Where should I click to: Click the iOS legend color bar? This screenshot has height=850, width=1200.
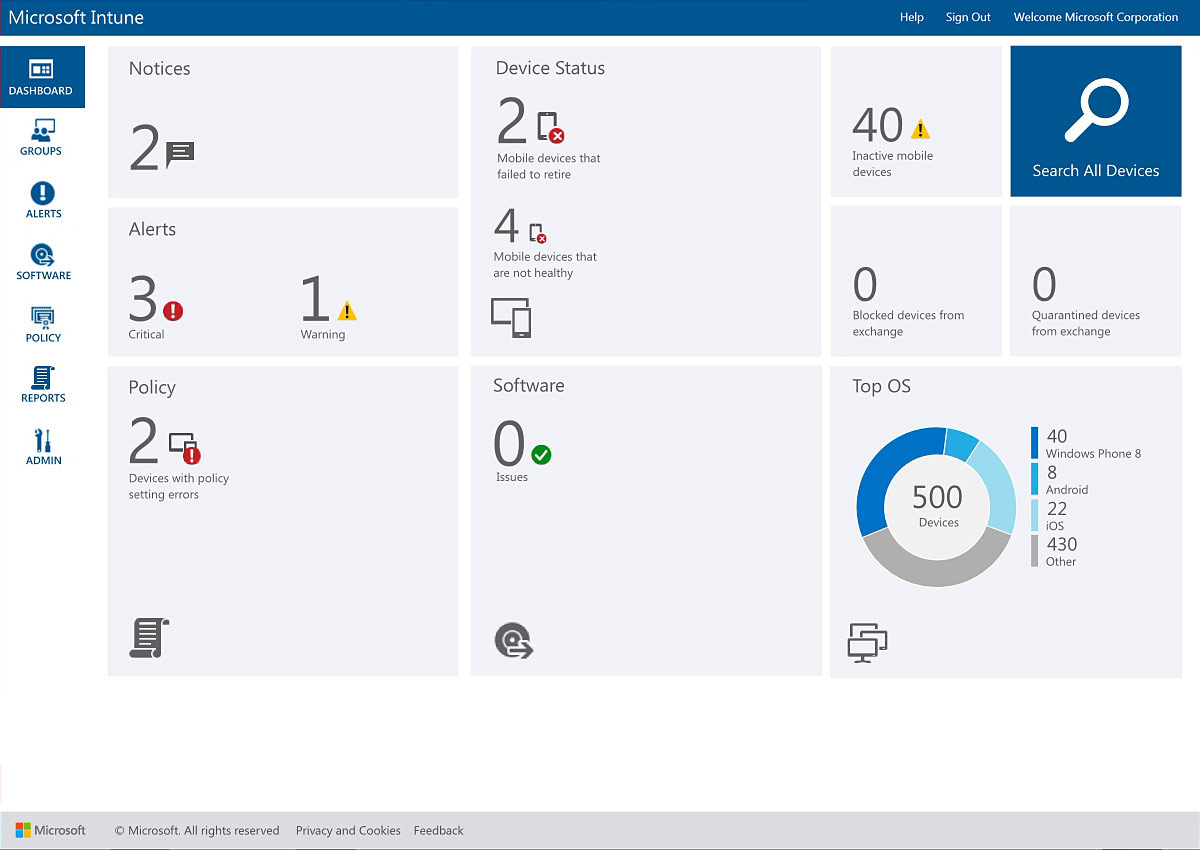(x=1035, y=515)
